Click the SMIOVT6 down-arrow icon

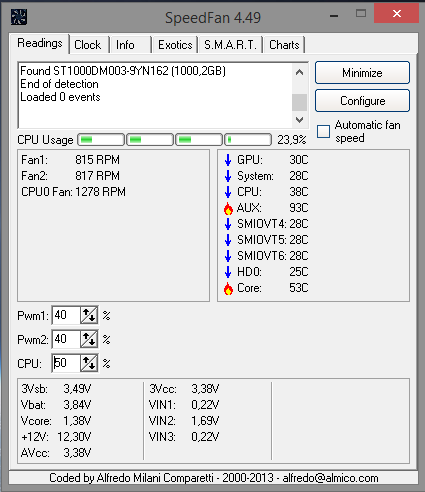228,256
